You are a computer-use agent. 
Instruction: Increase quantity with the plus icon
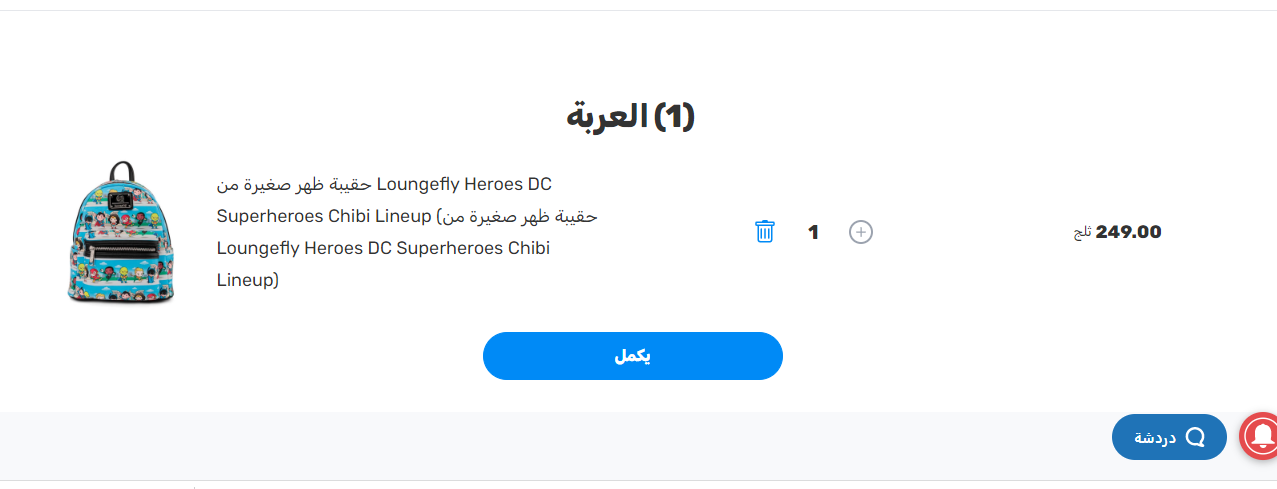pyautogui.click(x=860, y=232)
